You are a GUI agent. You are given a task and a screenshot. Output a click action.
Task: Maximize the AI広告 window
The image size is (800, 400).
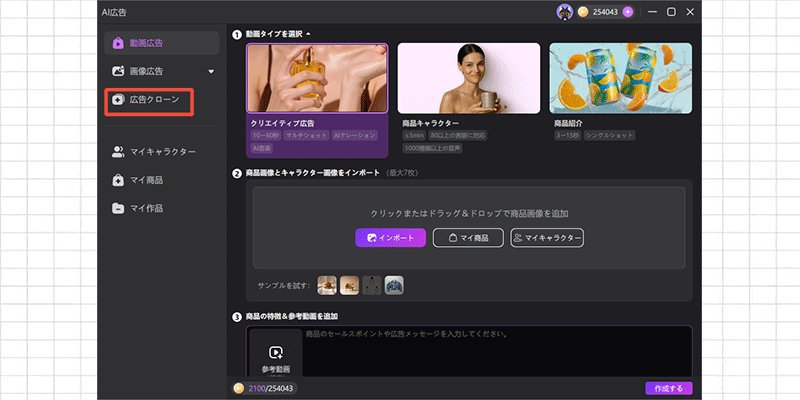point(671,12)
